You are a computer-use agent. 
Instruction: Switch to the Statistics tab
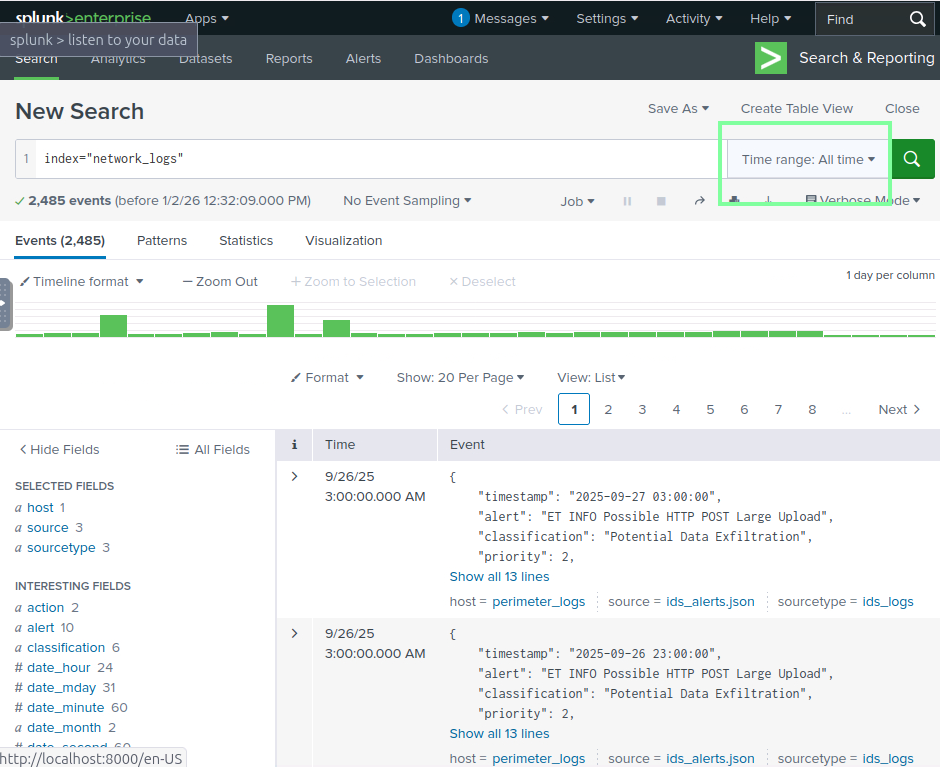click(x=246, y=241)
